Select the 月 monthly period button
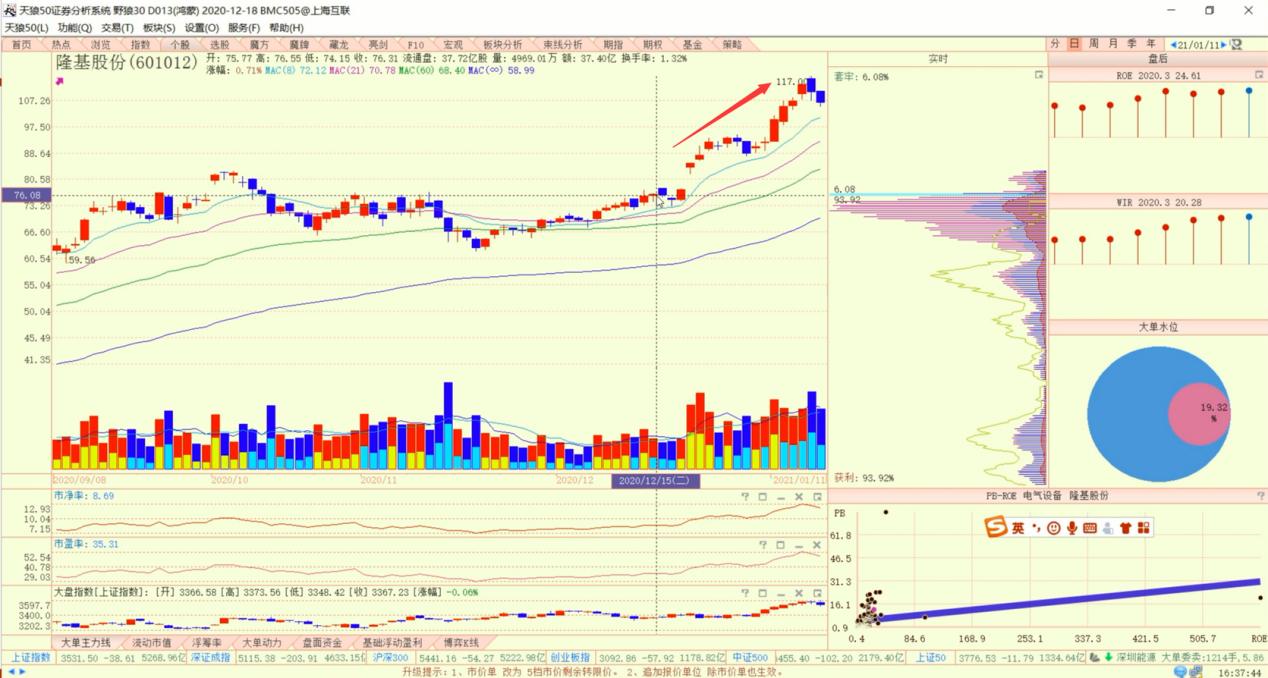This screenshot has width=1268, height=678. coord(1113,44)
